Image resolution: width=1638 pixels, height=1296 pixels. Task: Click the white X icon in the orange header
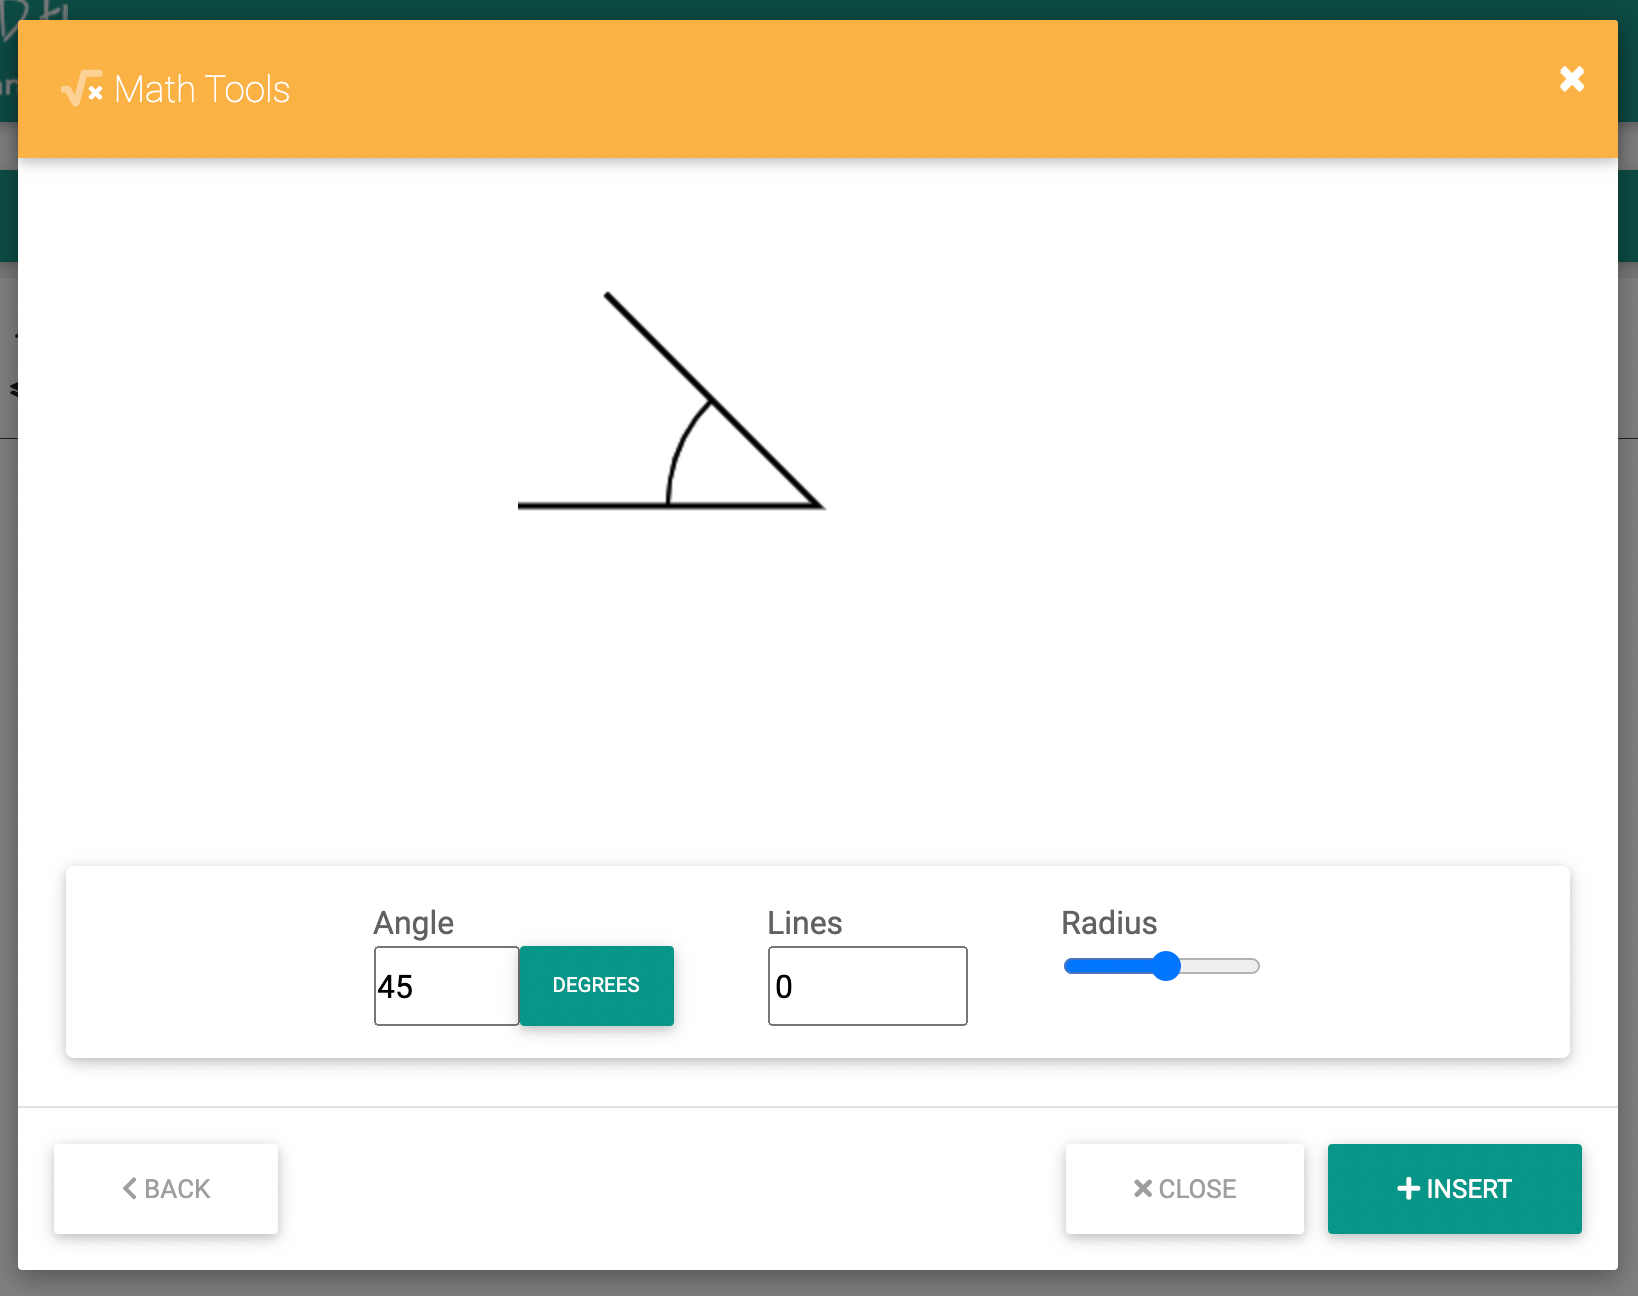1571,80
